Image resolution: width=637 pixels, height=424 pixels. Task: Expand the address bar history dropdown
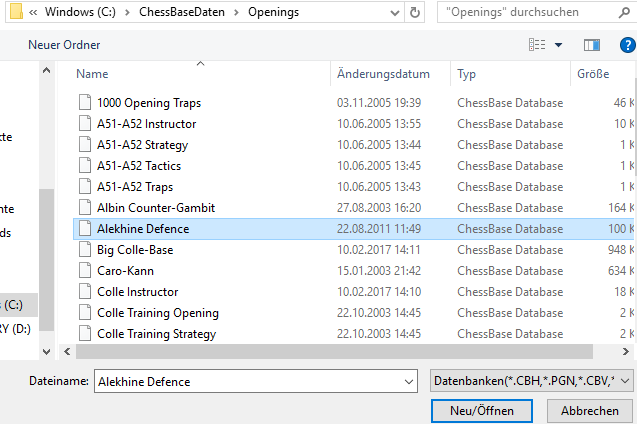[x=394, y=13]
